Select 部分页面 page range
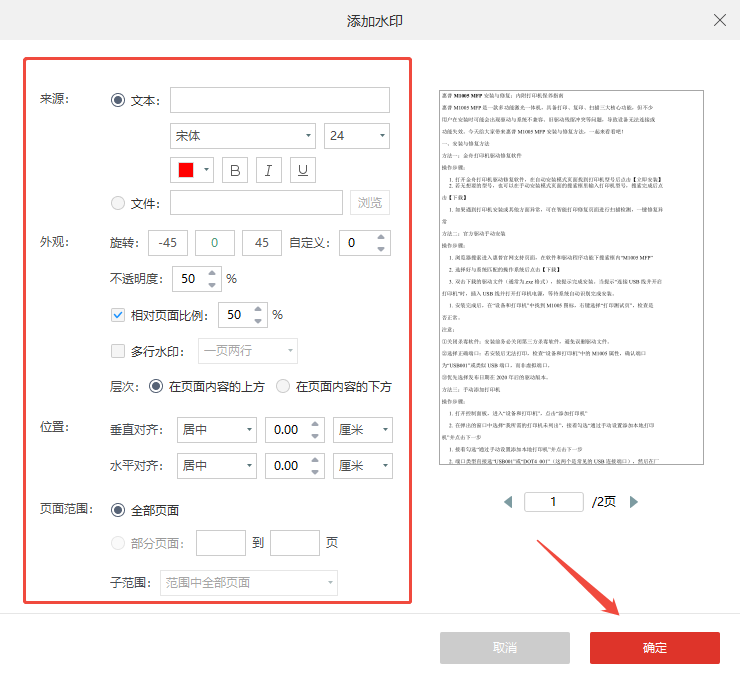740x683 pixels. click(118, 543)
